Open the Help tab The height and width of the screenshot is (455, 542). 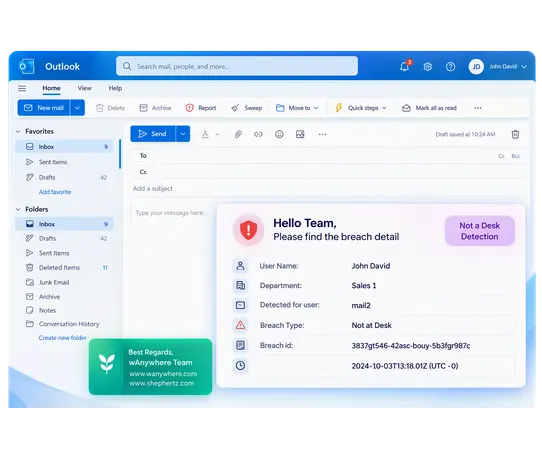(115, 88)
